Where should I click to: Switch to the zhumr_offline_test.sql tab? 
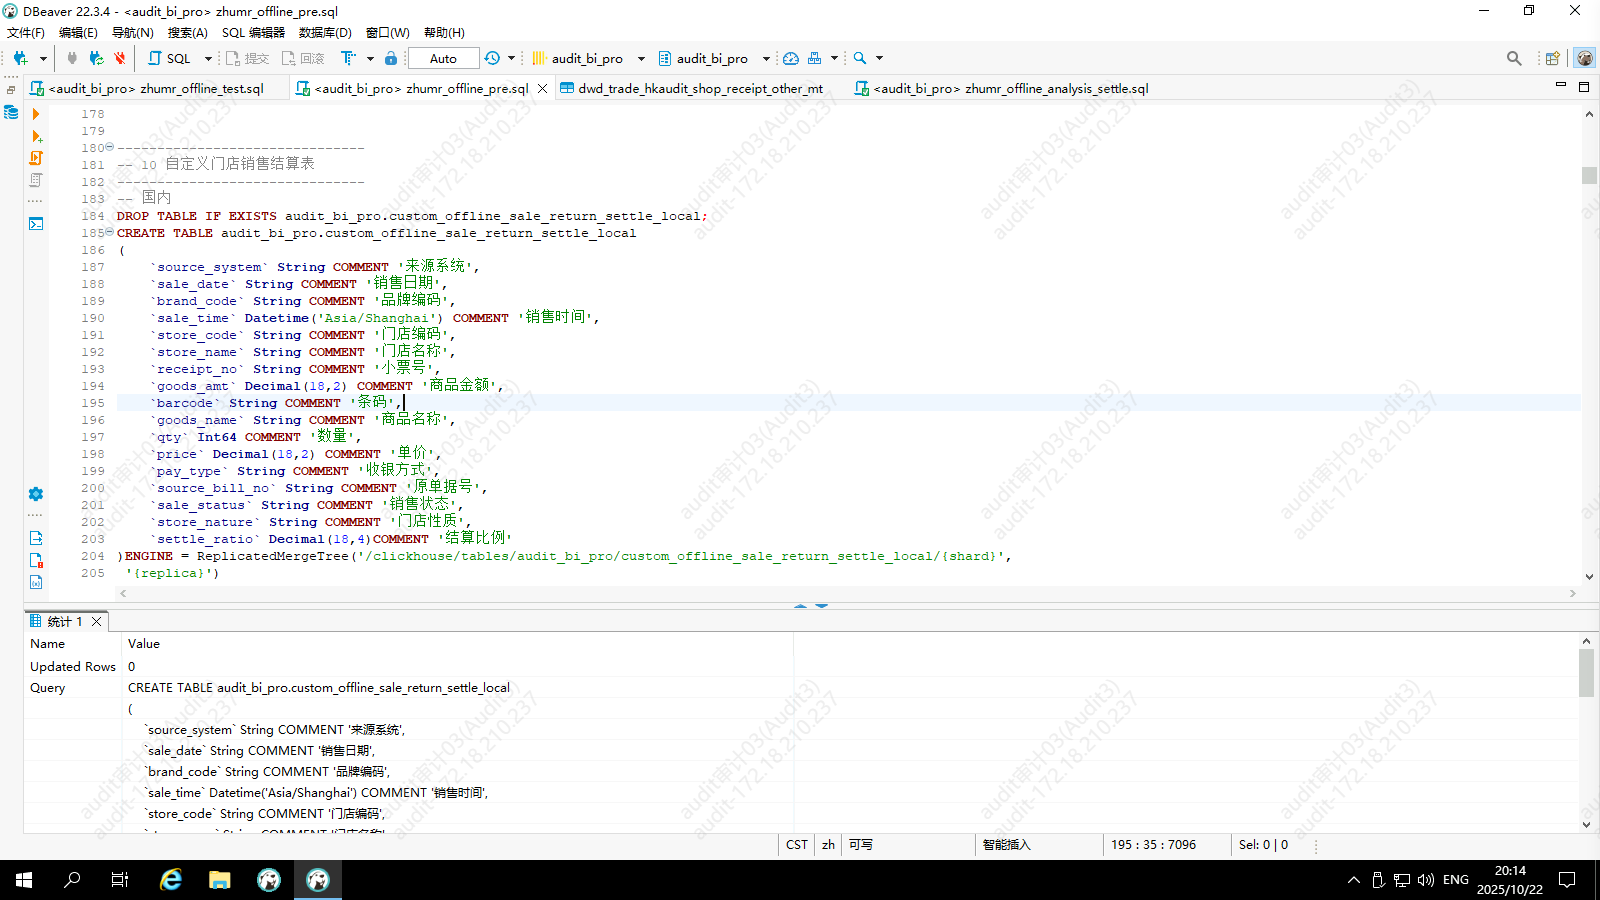point(156,88)
